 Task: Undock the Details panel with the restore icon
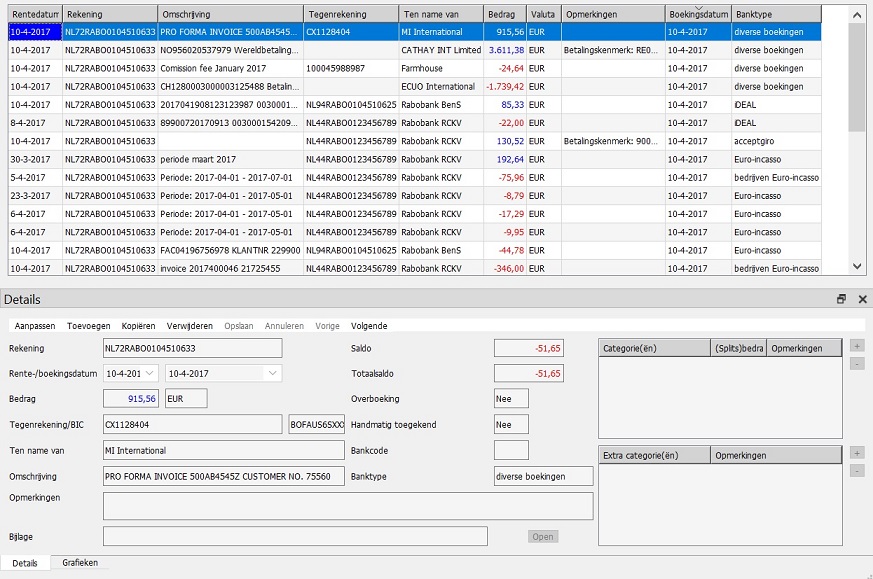[x=841, y=299]
